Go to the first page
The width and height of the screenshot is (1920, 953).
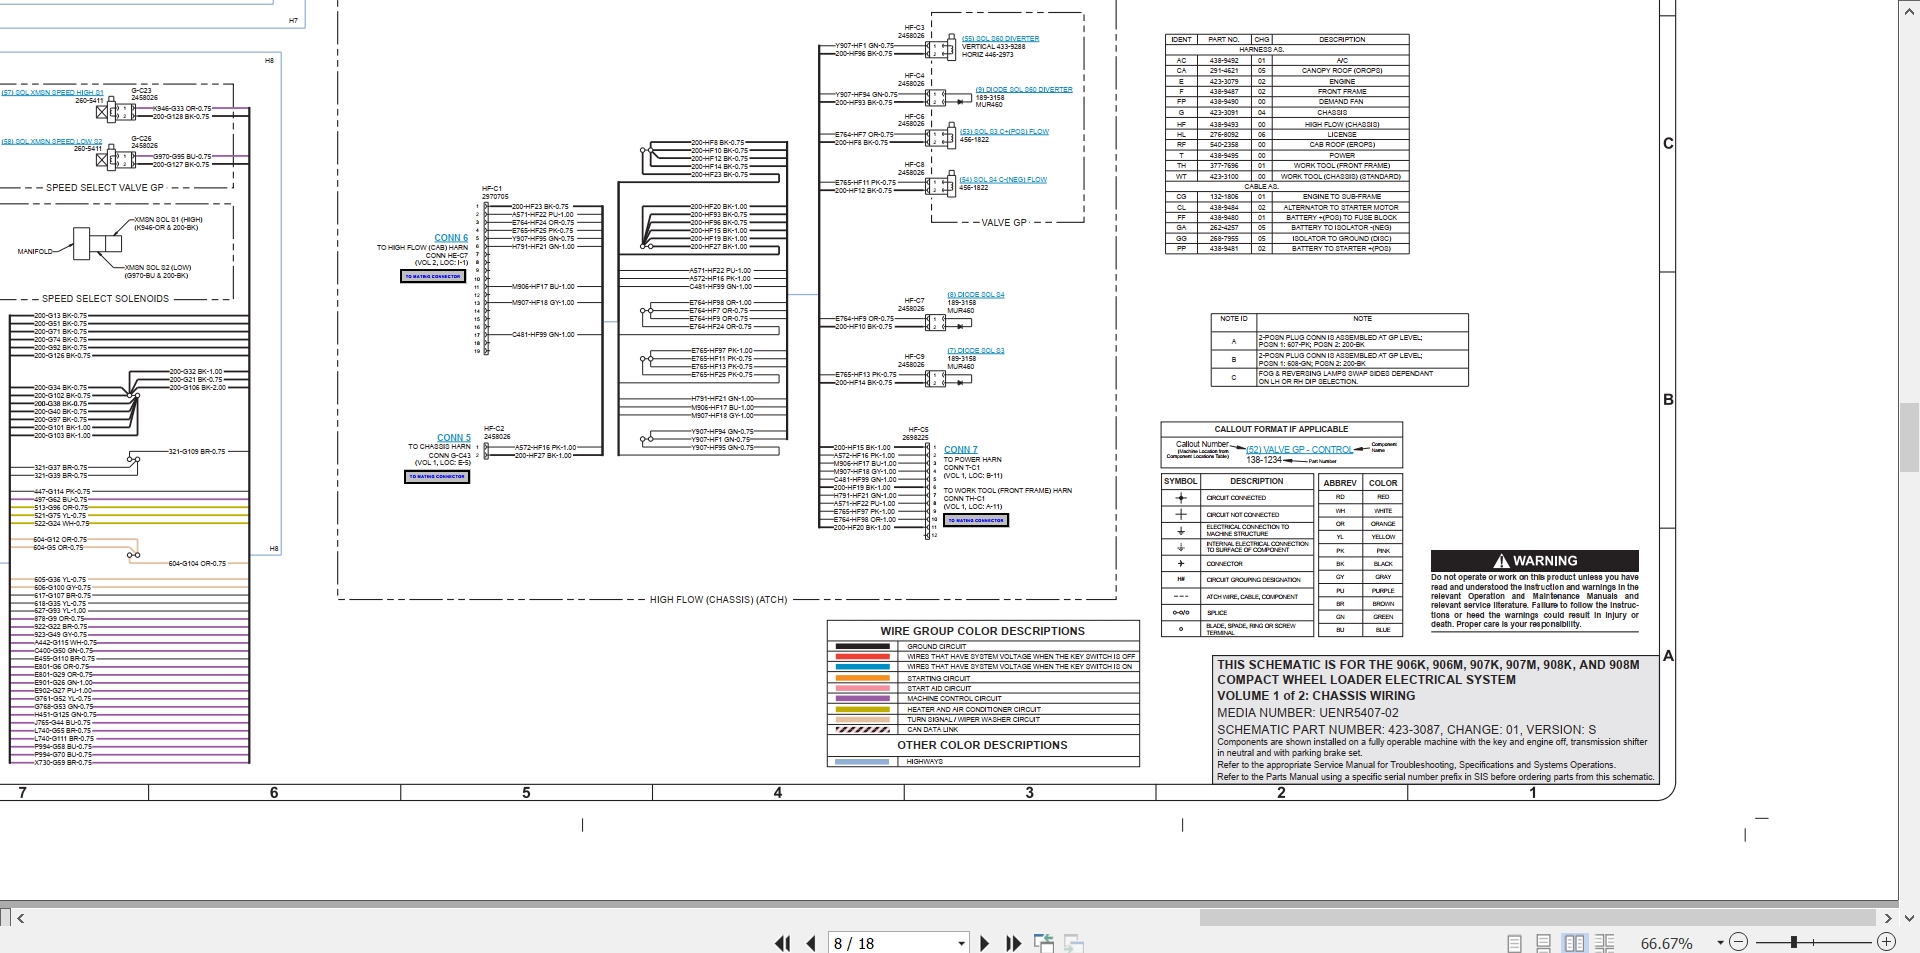point(782,943)
